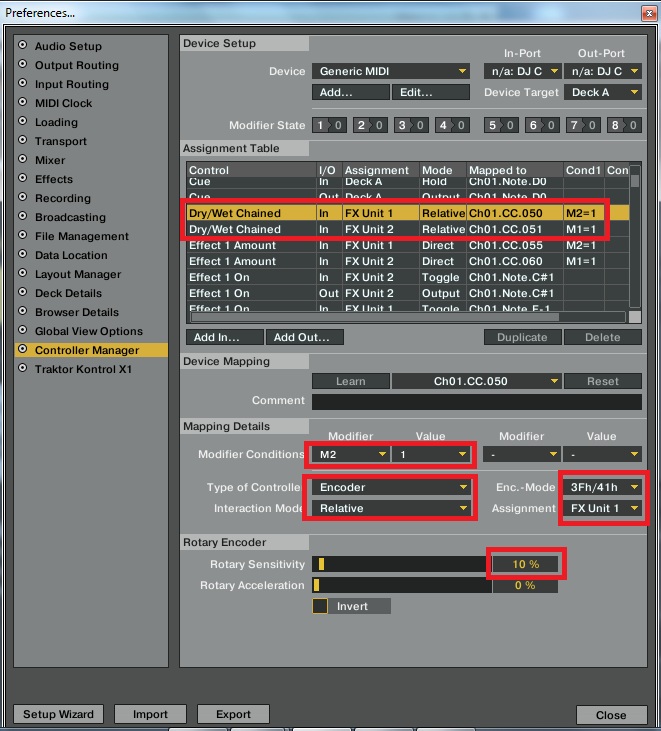The width and height of the screenshot is (661, 731).
Task: Toggle Modifier State 3 indicator
Action: click(x=411, y=125)
